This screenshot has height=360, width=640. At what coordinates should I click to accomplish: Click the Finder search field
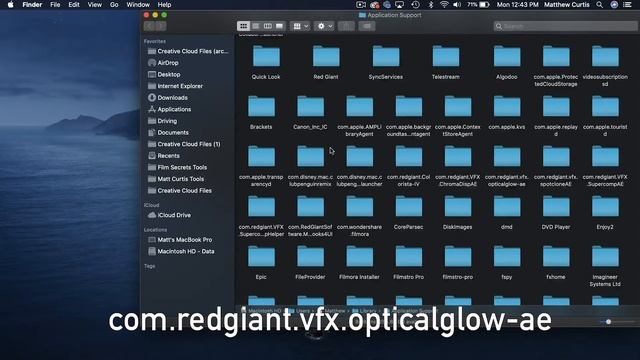click(x=565, y=26)
